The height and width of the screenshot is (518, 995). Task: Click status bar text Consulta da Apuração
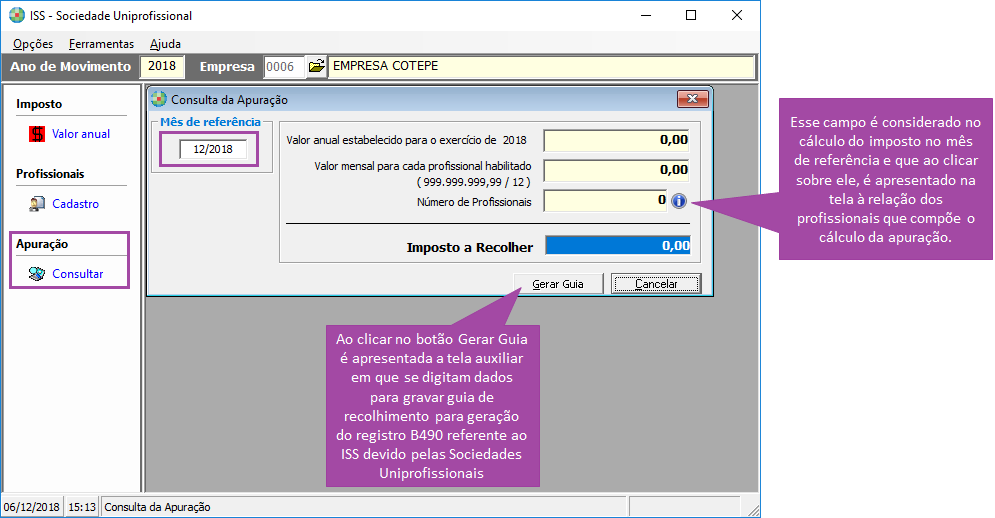point(157,507)
